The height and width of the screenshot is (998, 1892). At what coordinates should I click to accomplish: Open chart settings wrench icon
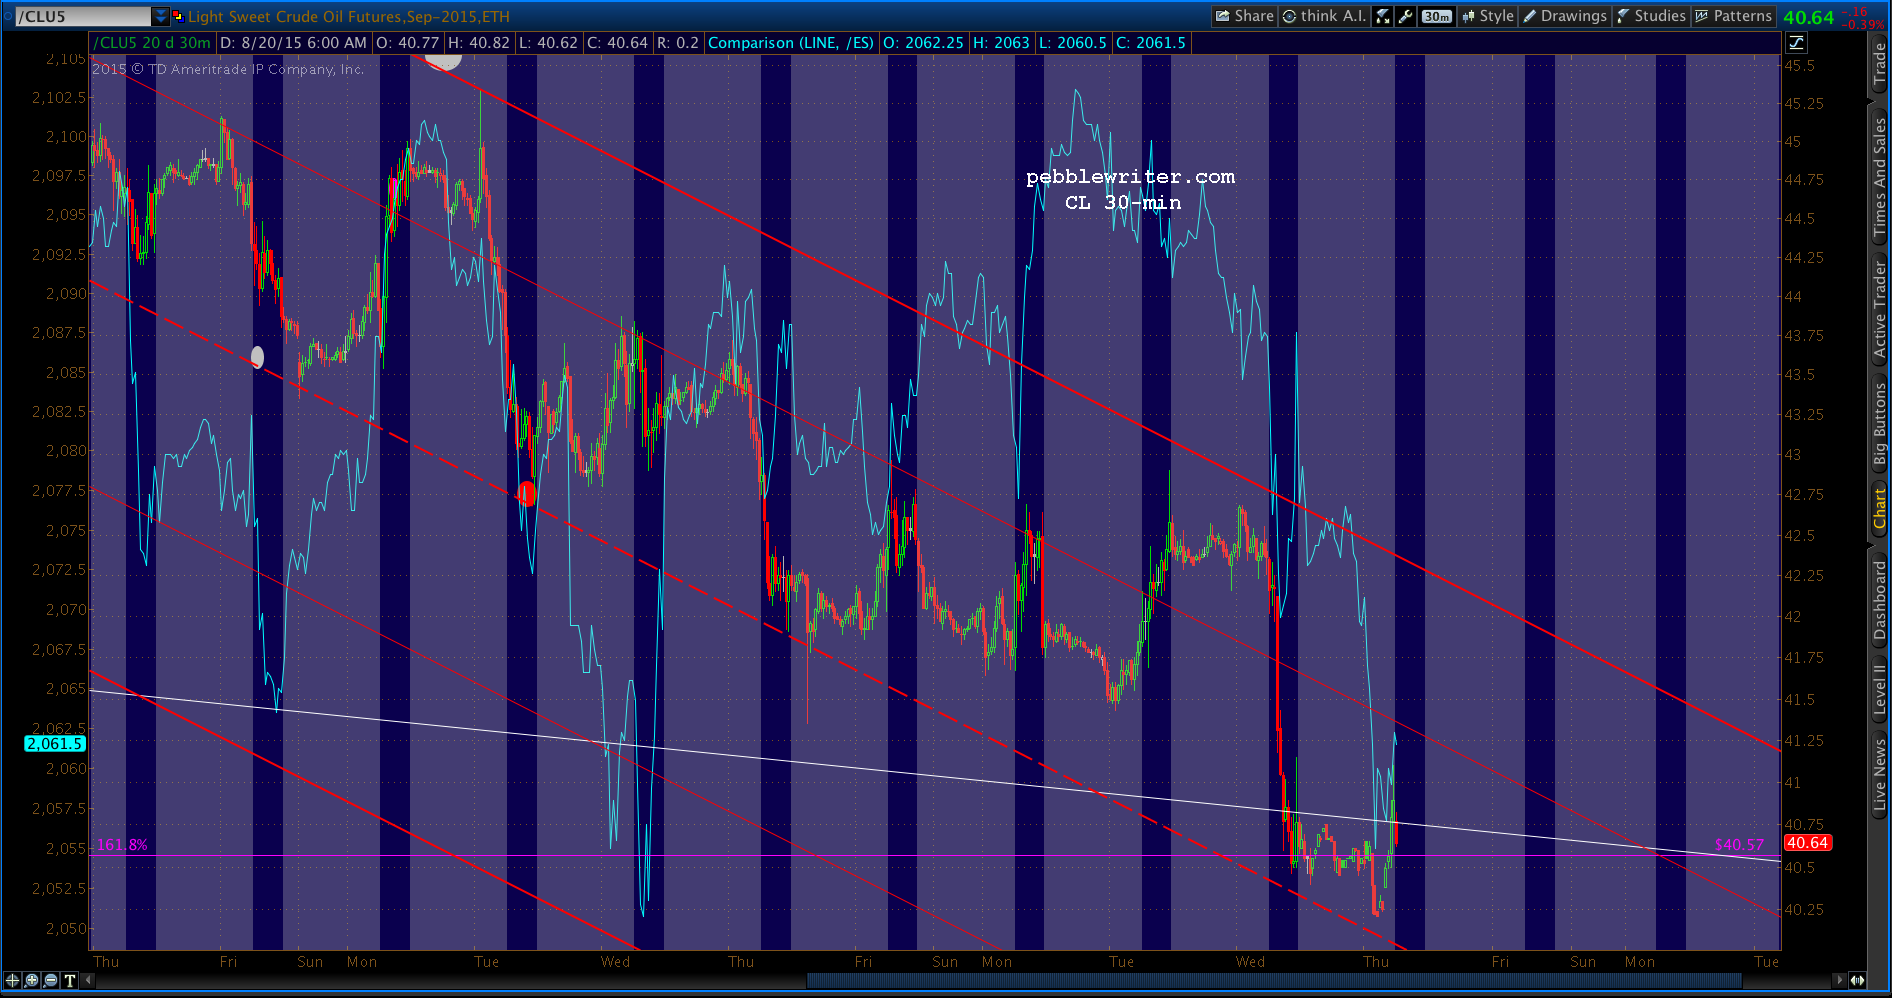(x=1406, y=16)
